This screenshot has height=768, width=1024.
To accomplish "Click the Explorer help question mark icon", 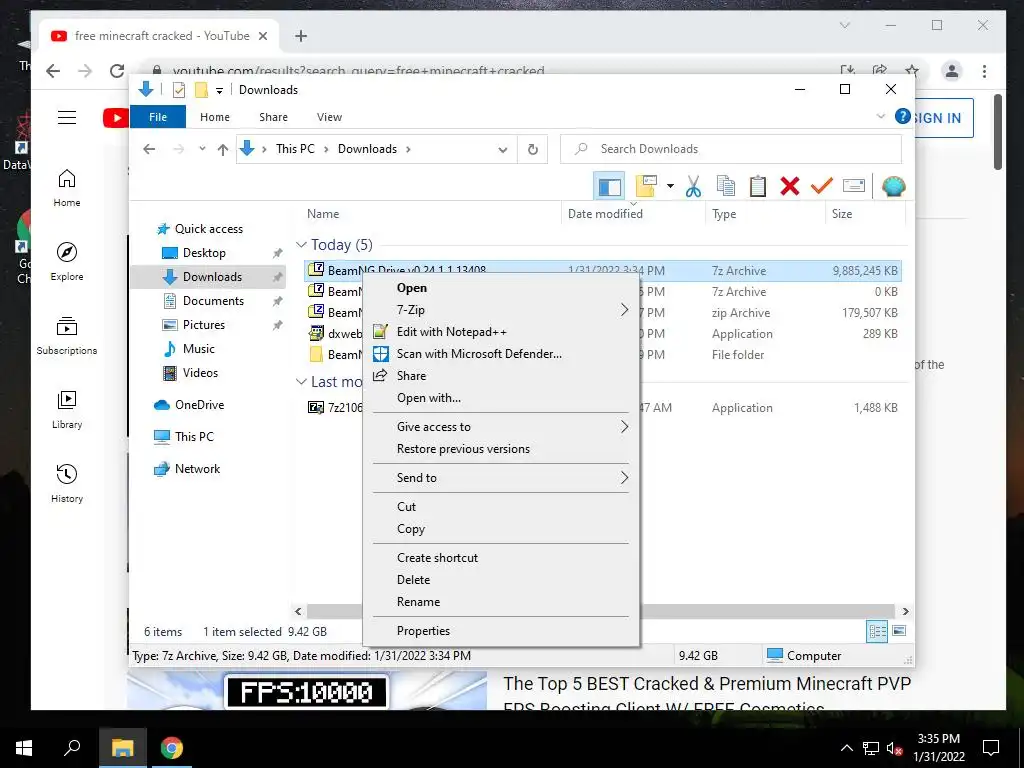I will pyautogui.click(x=903, y=116).
